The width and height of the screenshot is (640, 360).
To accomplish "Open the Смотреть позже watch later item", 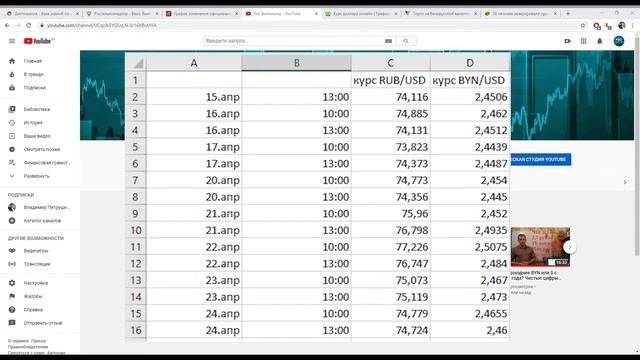I will 42,149.
